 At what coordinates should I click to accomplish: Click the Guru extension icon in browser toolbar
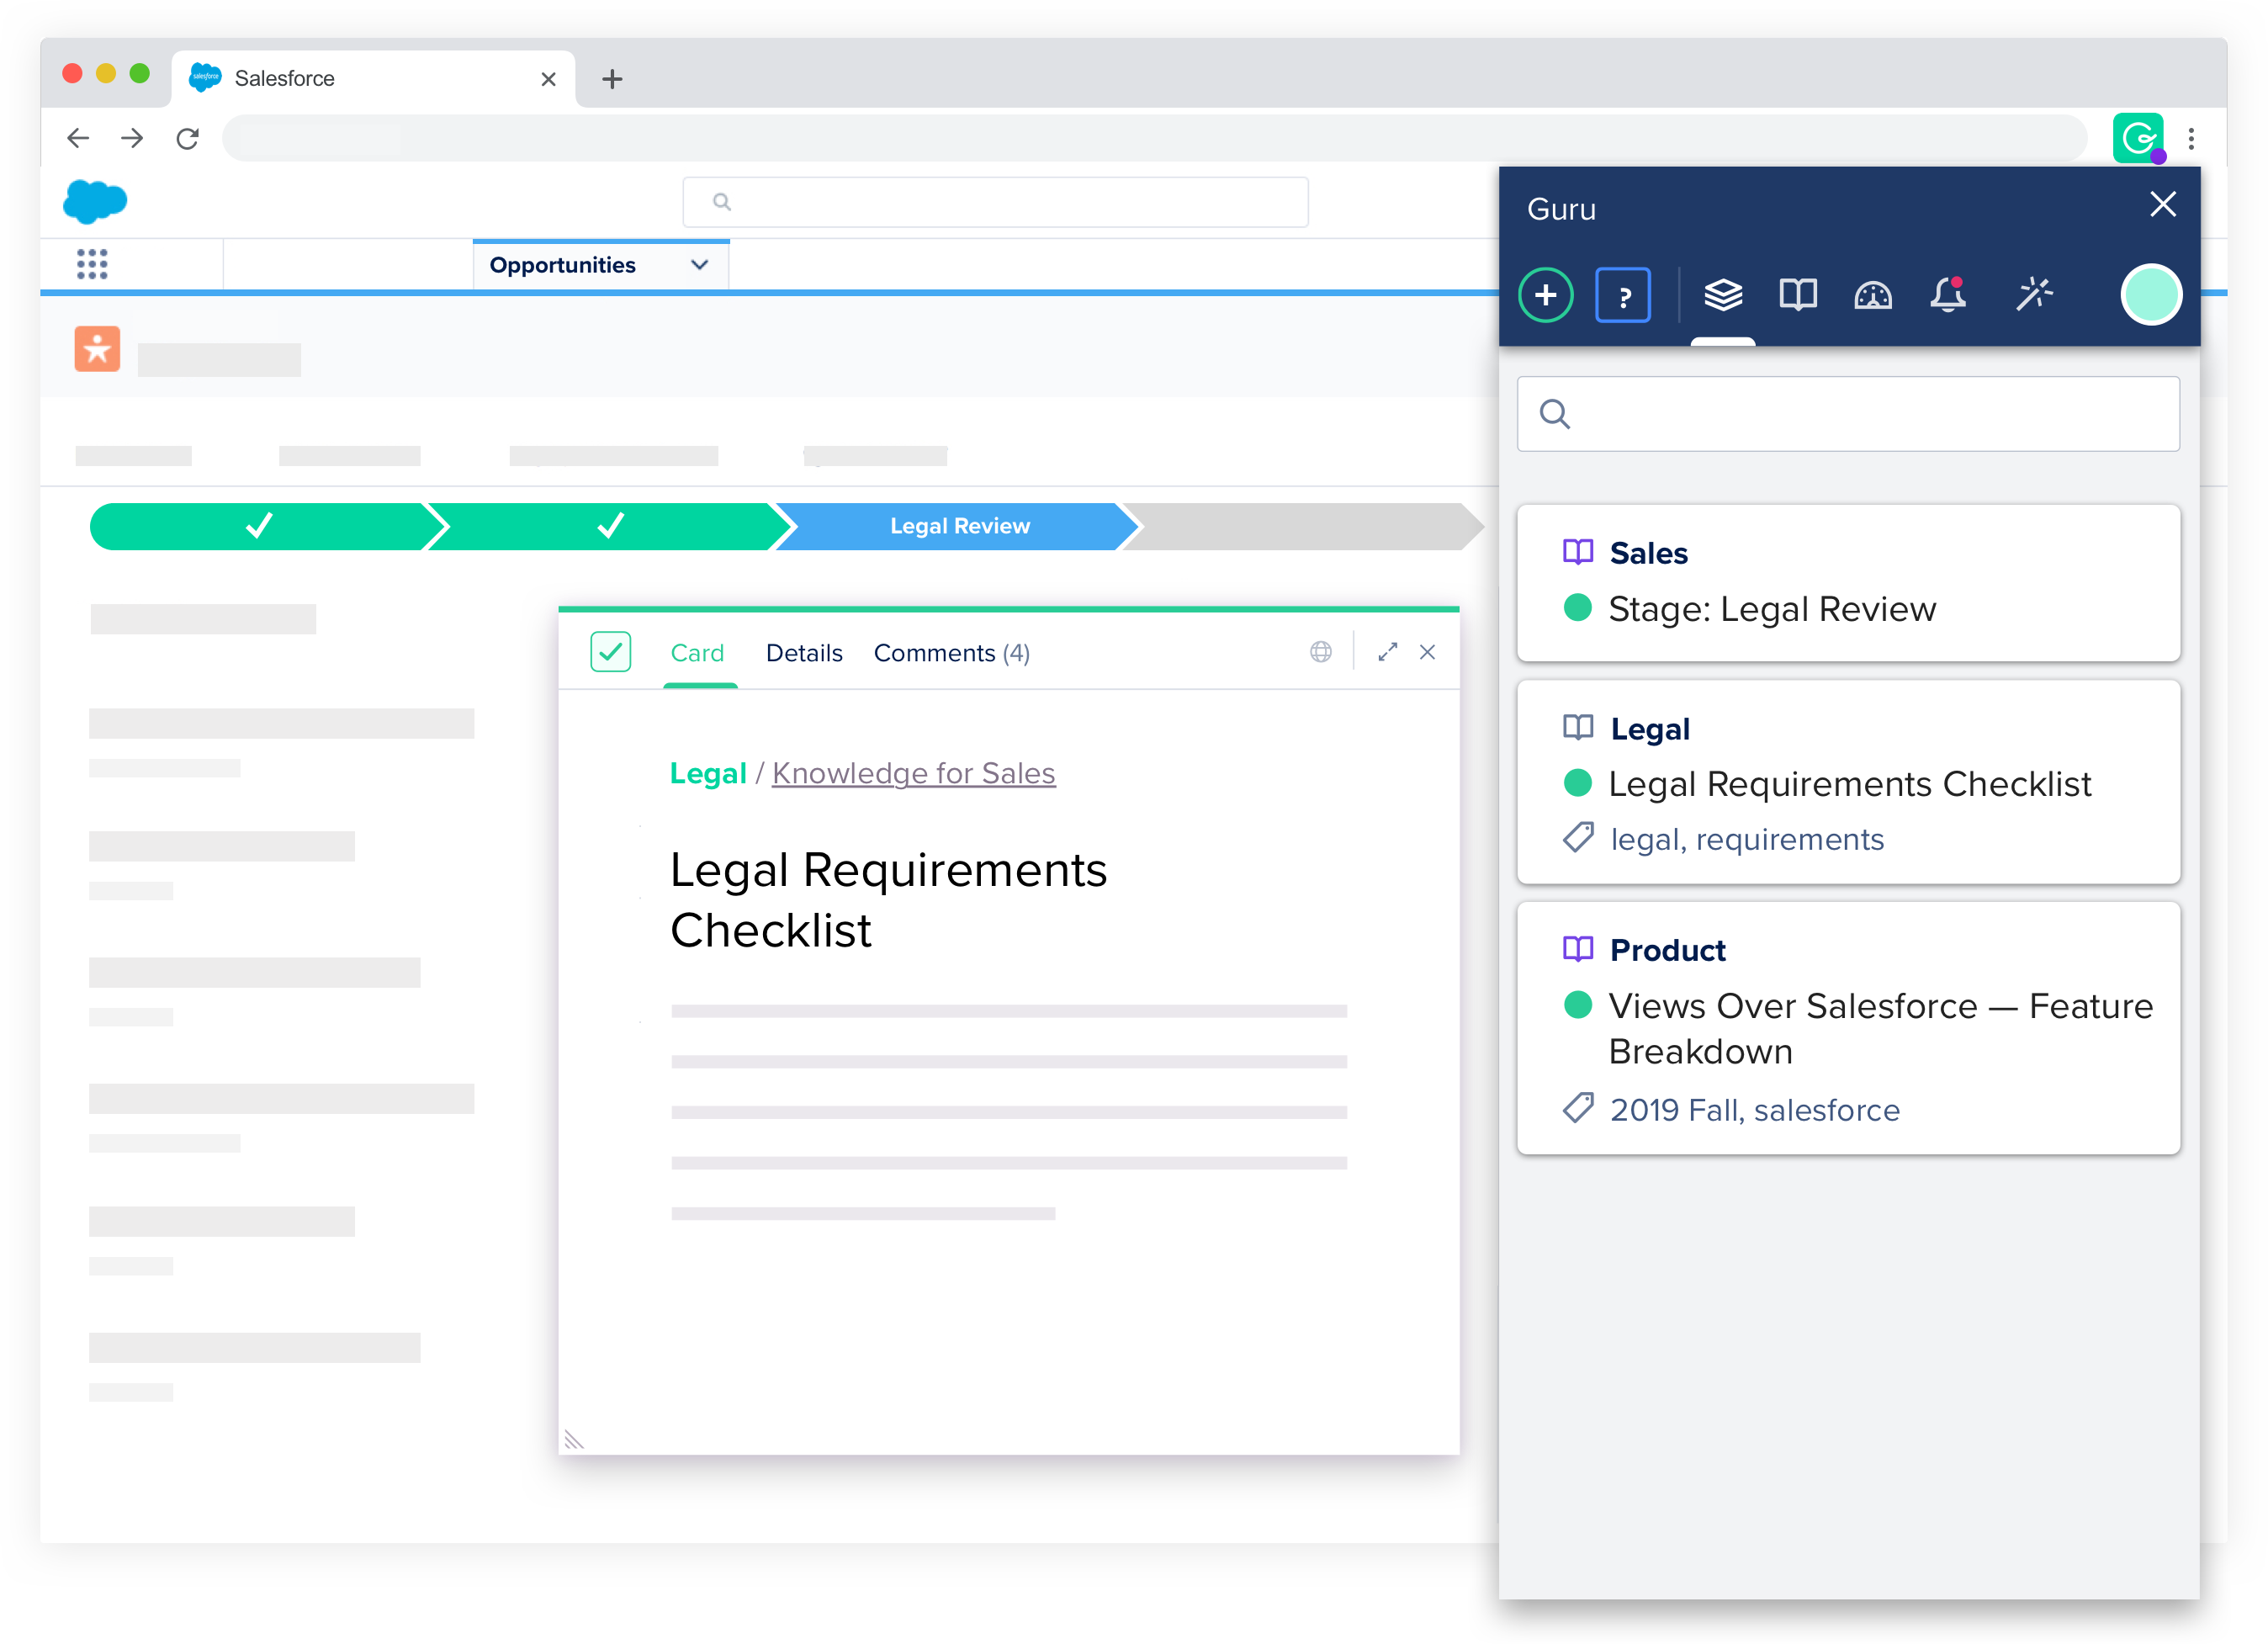pos(2138,138)
